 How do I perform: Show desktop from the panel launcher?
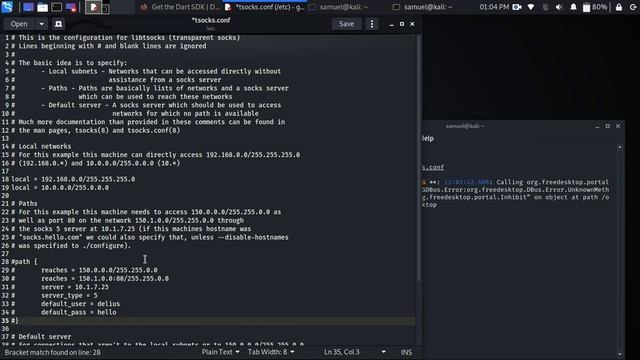[x=28, y=7]
